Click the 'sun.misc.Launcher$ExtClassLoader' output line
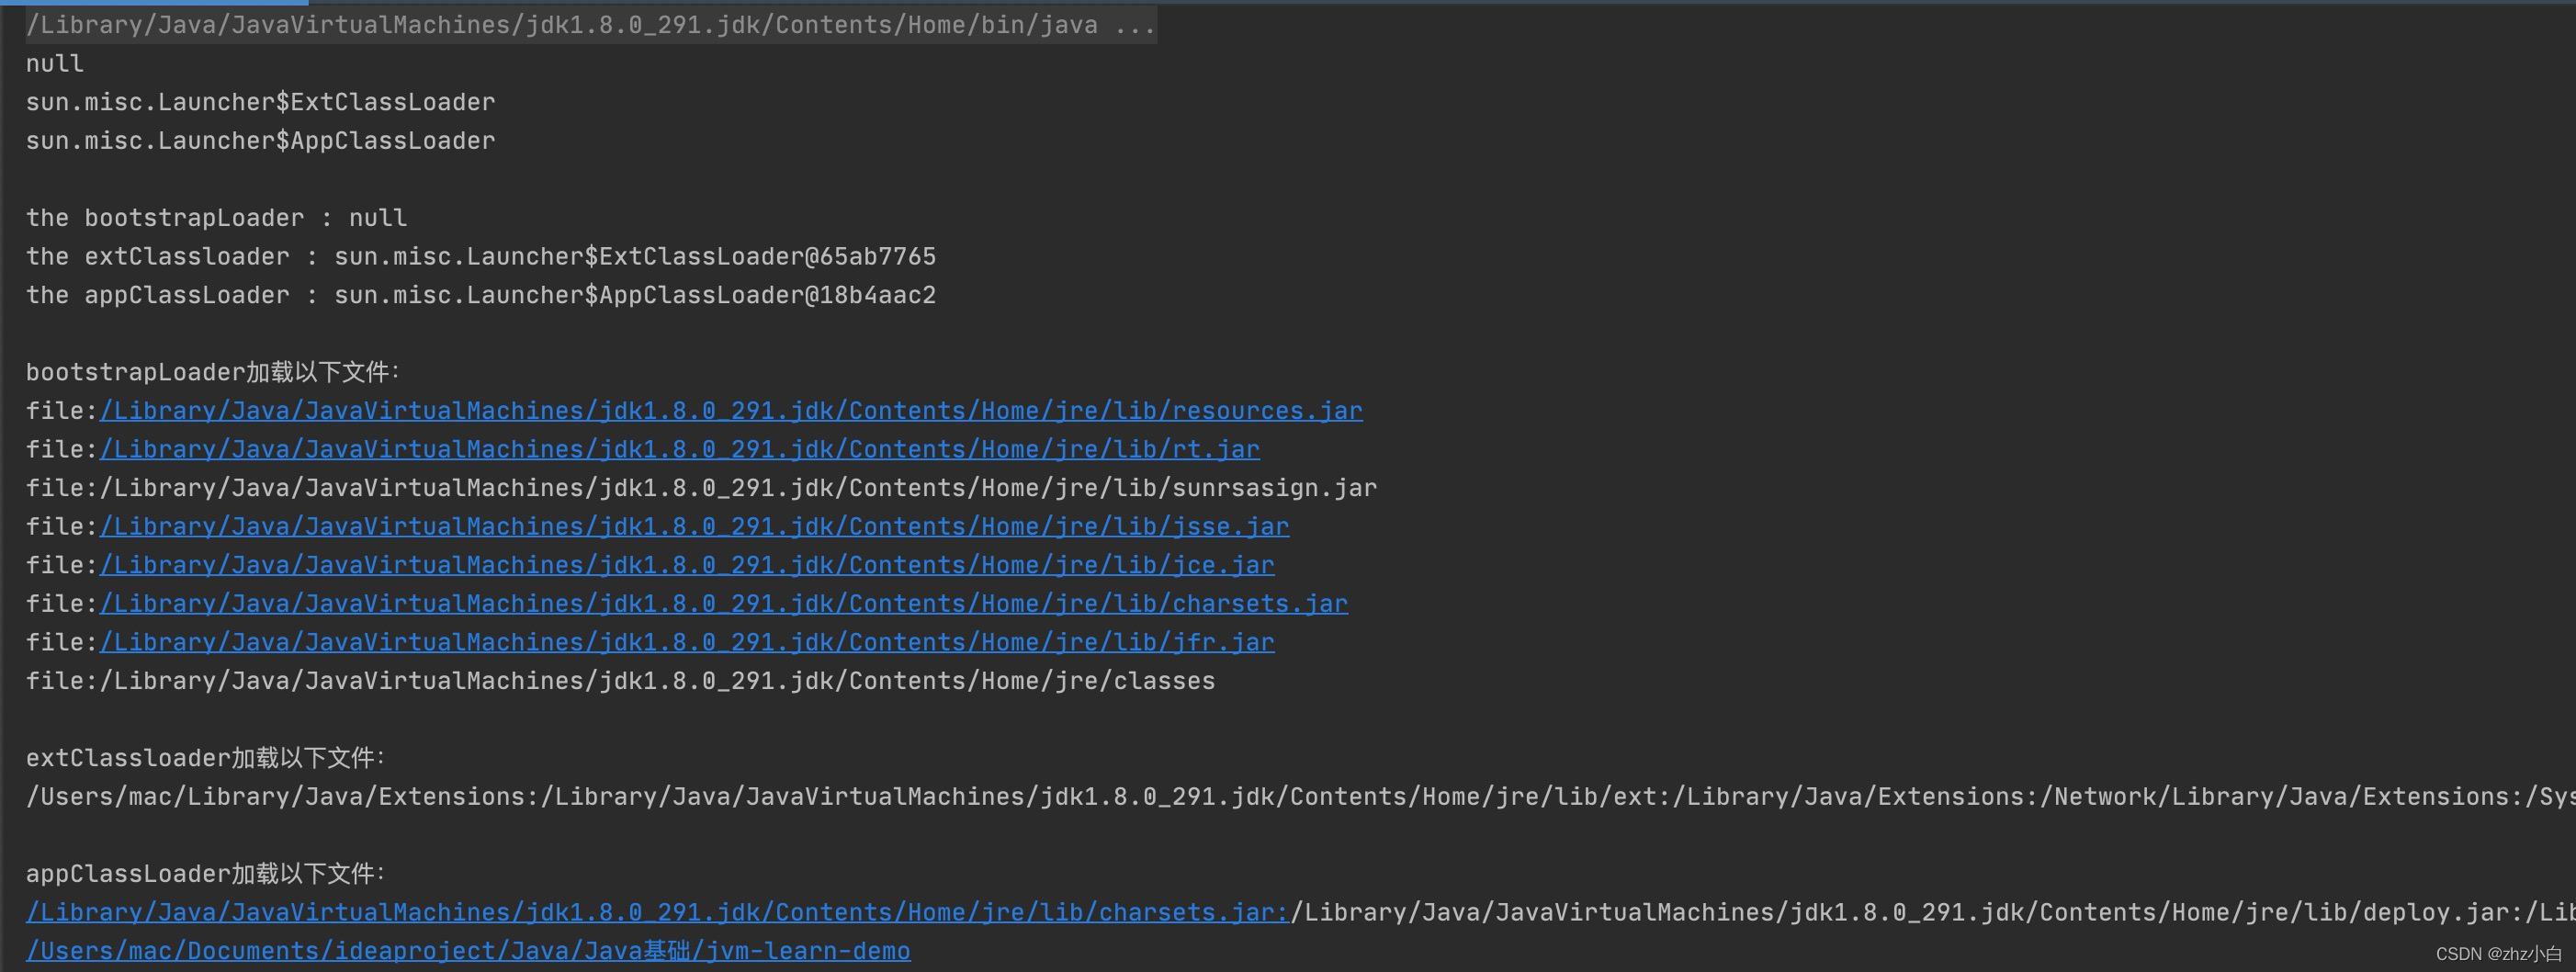Viewport: 2576px width, 972px height. [260, 102]
